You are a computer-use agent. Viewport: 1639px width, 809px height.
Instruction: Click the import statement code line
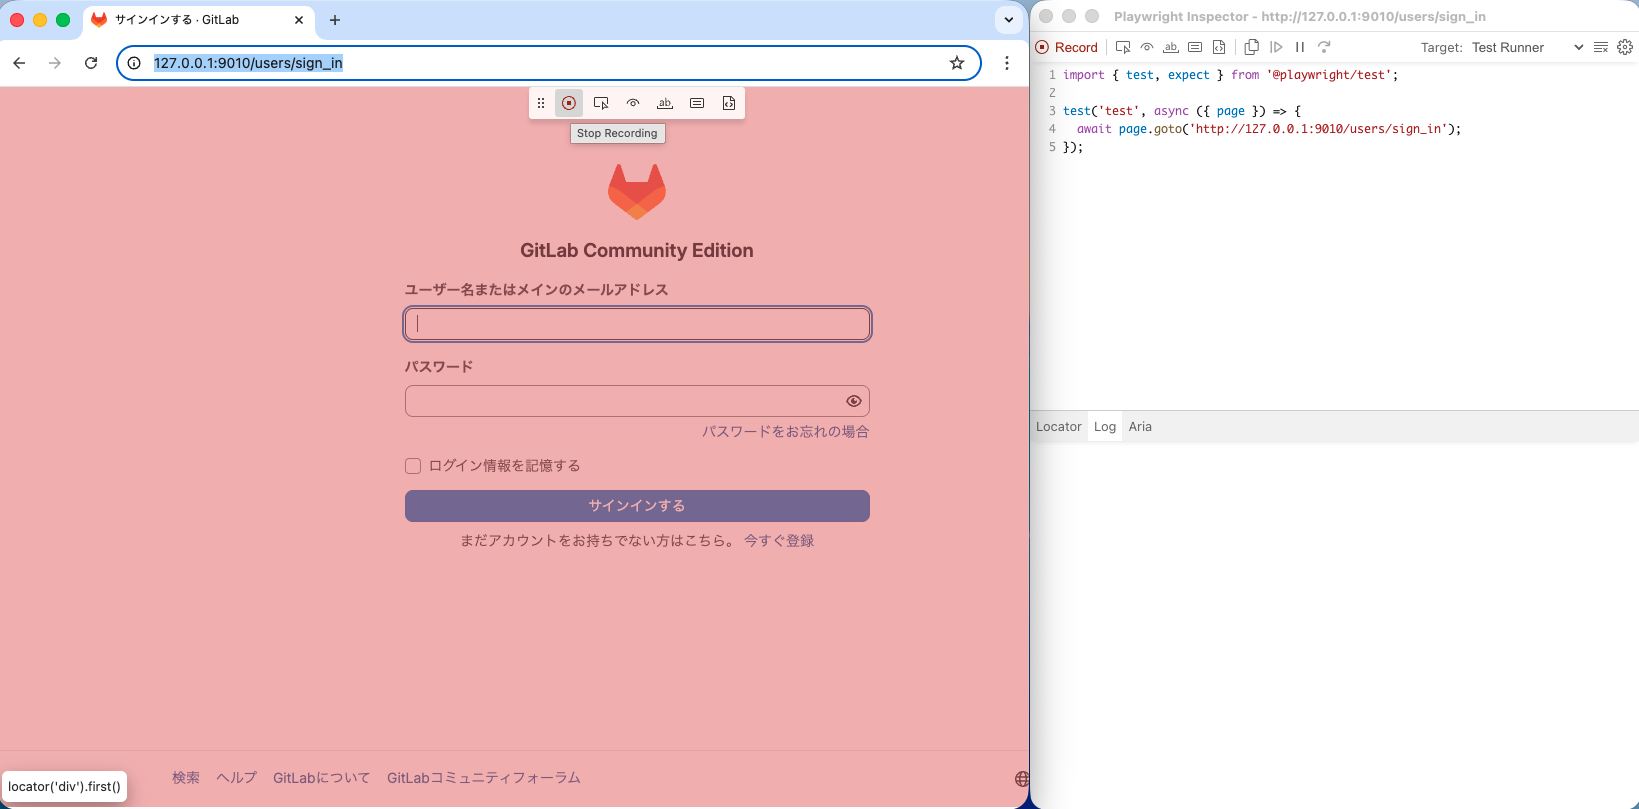point(1231,75)
